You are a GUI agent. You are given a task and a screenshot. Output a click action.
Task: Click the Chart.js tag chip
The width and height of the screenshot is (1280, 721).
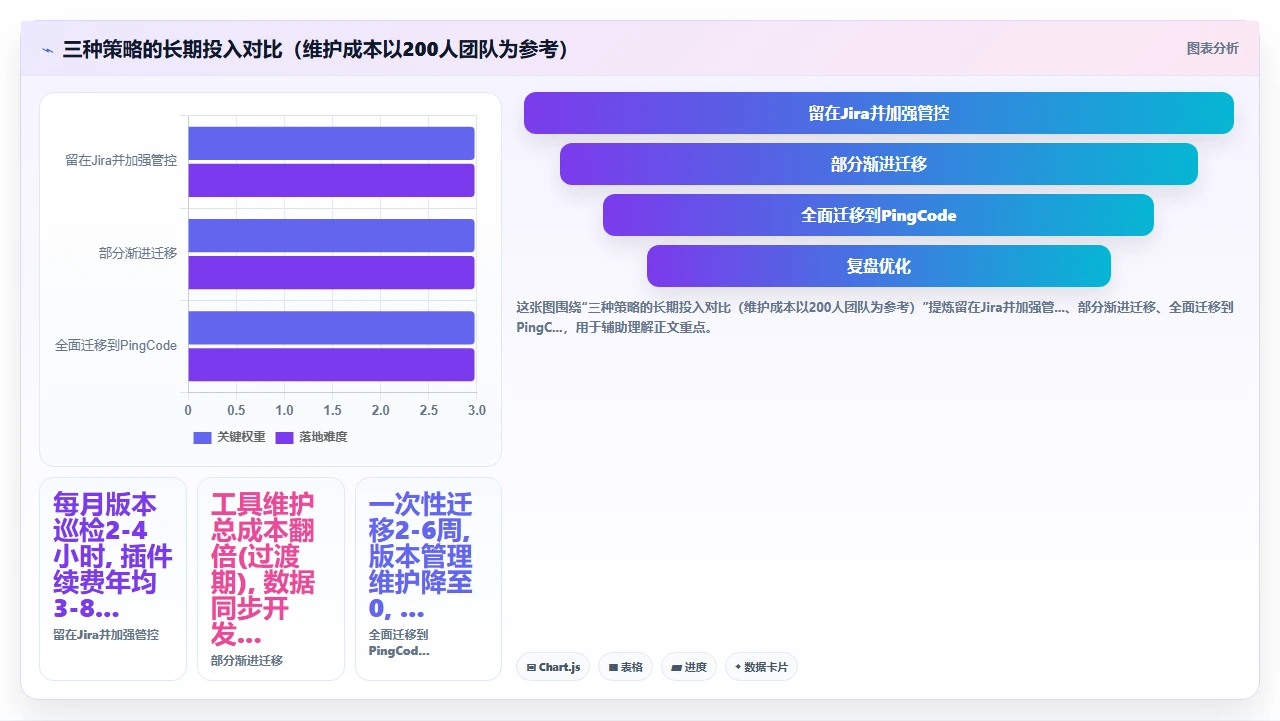(553, 667)
